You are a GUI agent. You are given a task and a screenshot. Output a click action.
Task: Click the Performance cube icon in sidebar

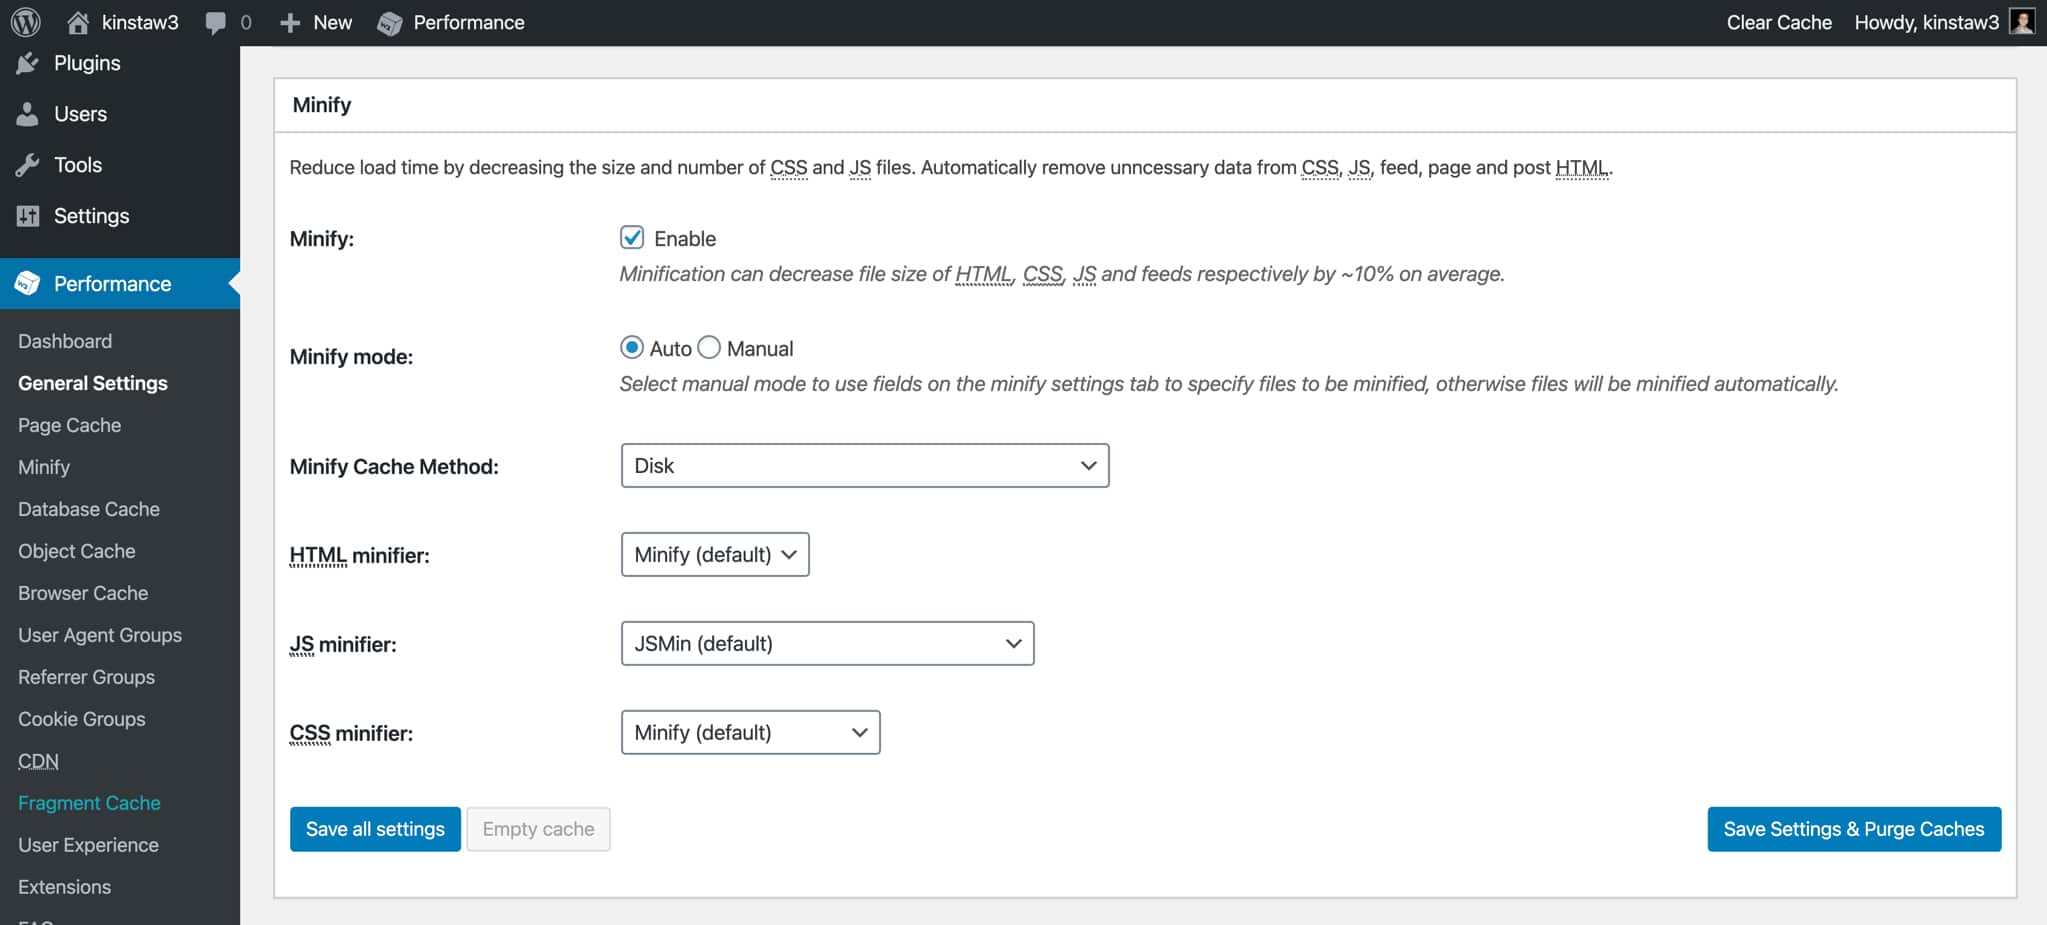pos(28,283)
